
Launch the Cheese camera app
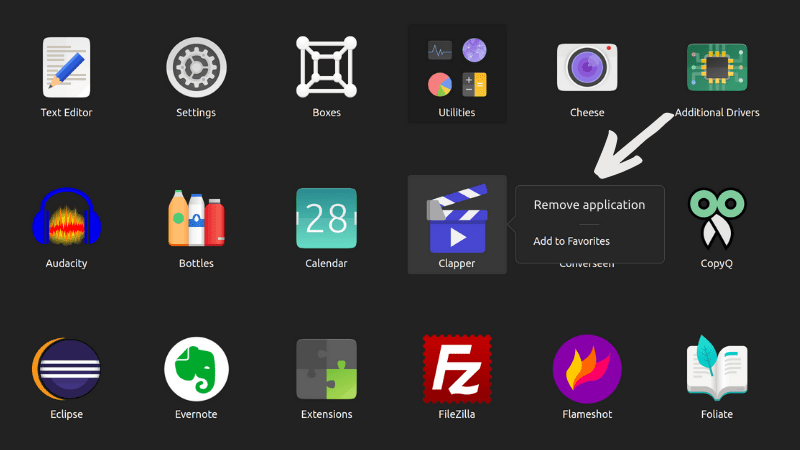[587, 68]
